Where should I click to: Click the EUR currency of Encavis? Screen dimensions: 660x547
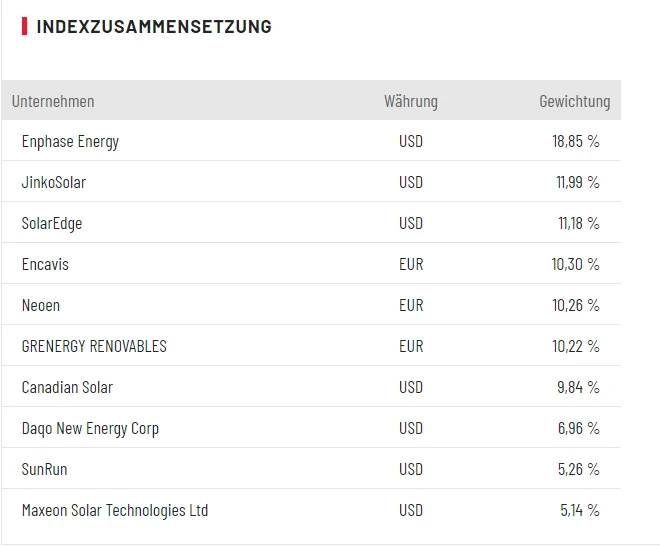[x=410, y=264]
